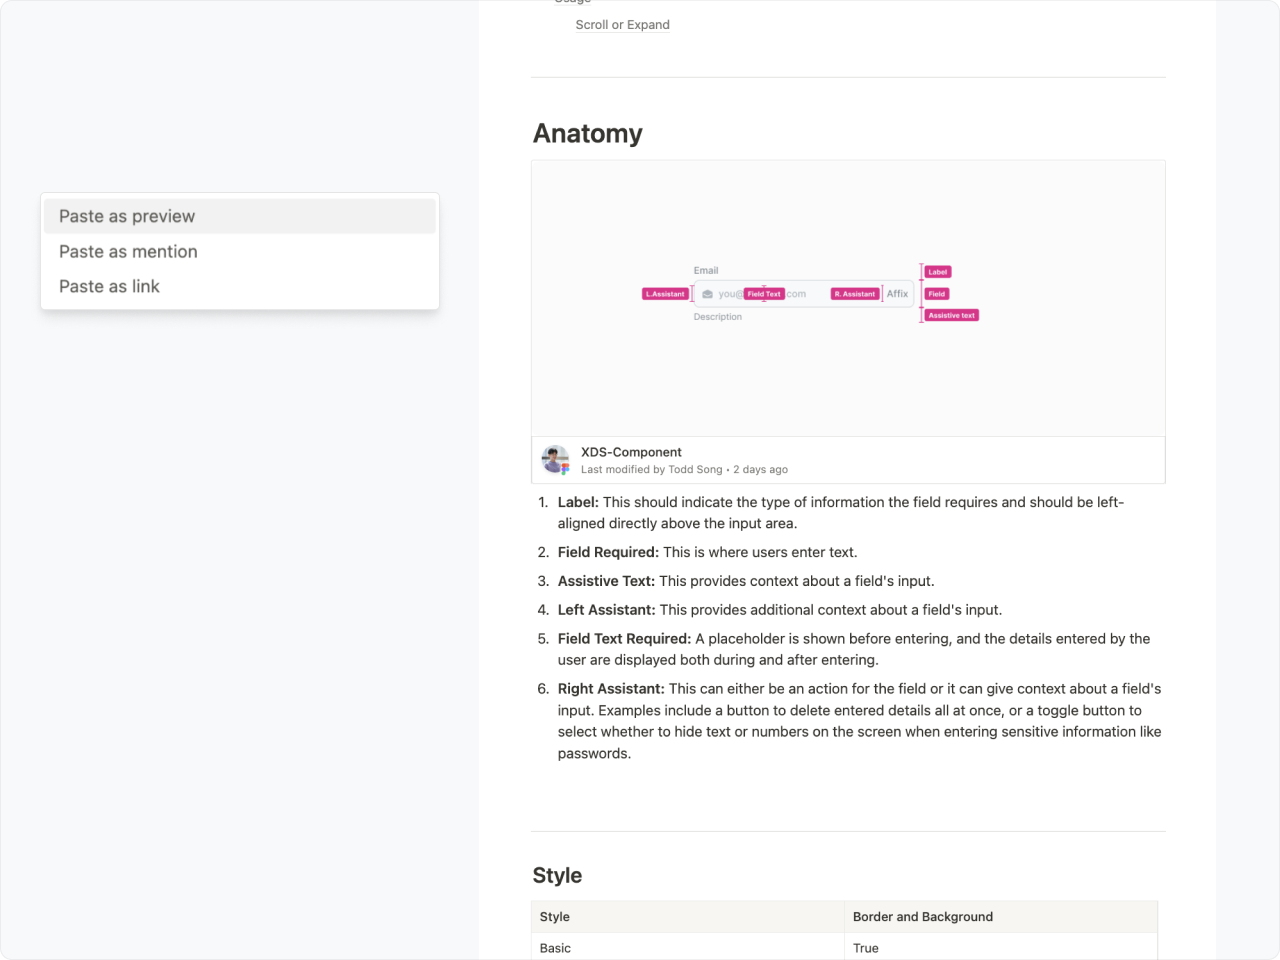Click the R.Assistant pink tag
Viewport: 1280px width, 960px height.
coord(855,294)
